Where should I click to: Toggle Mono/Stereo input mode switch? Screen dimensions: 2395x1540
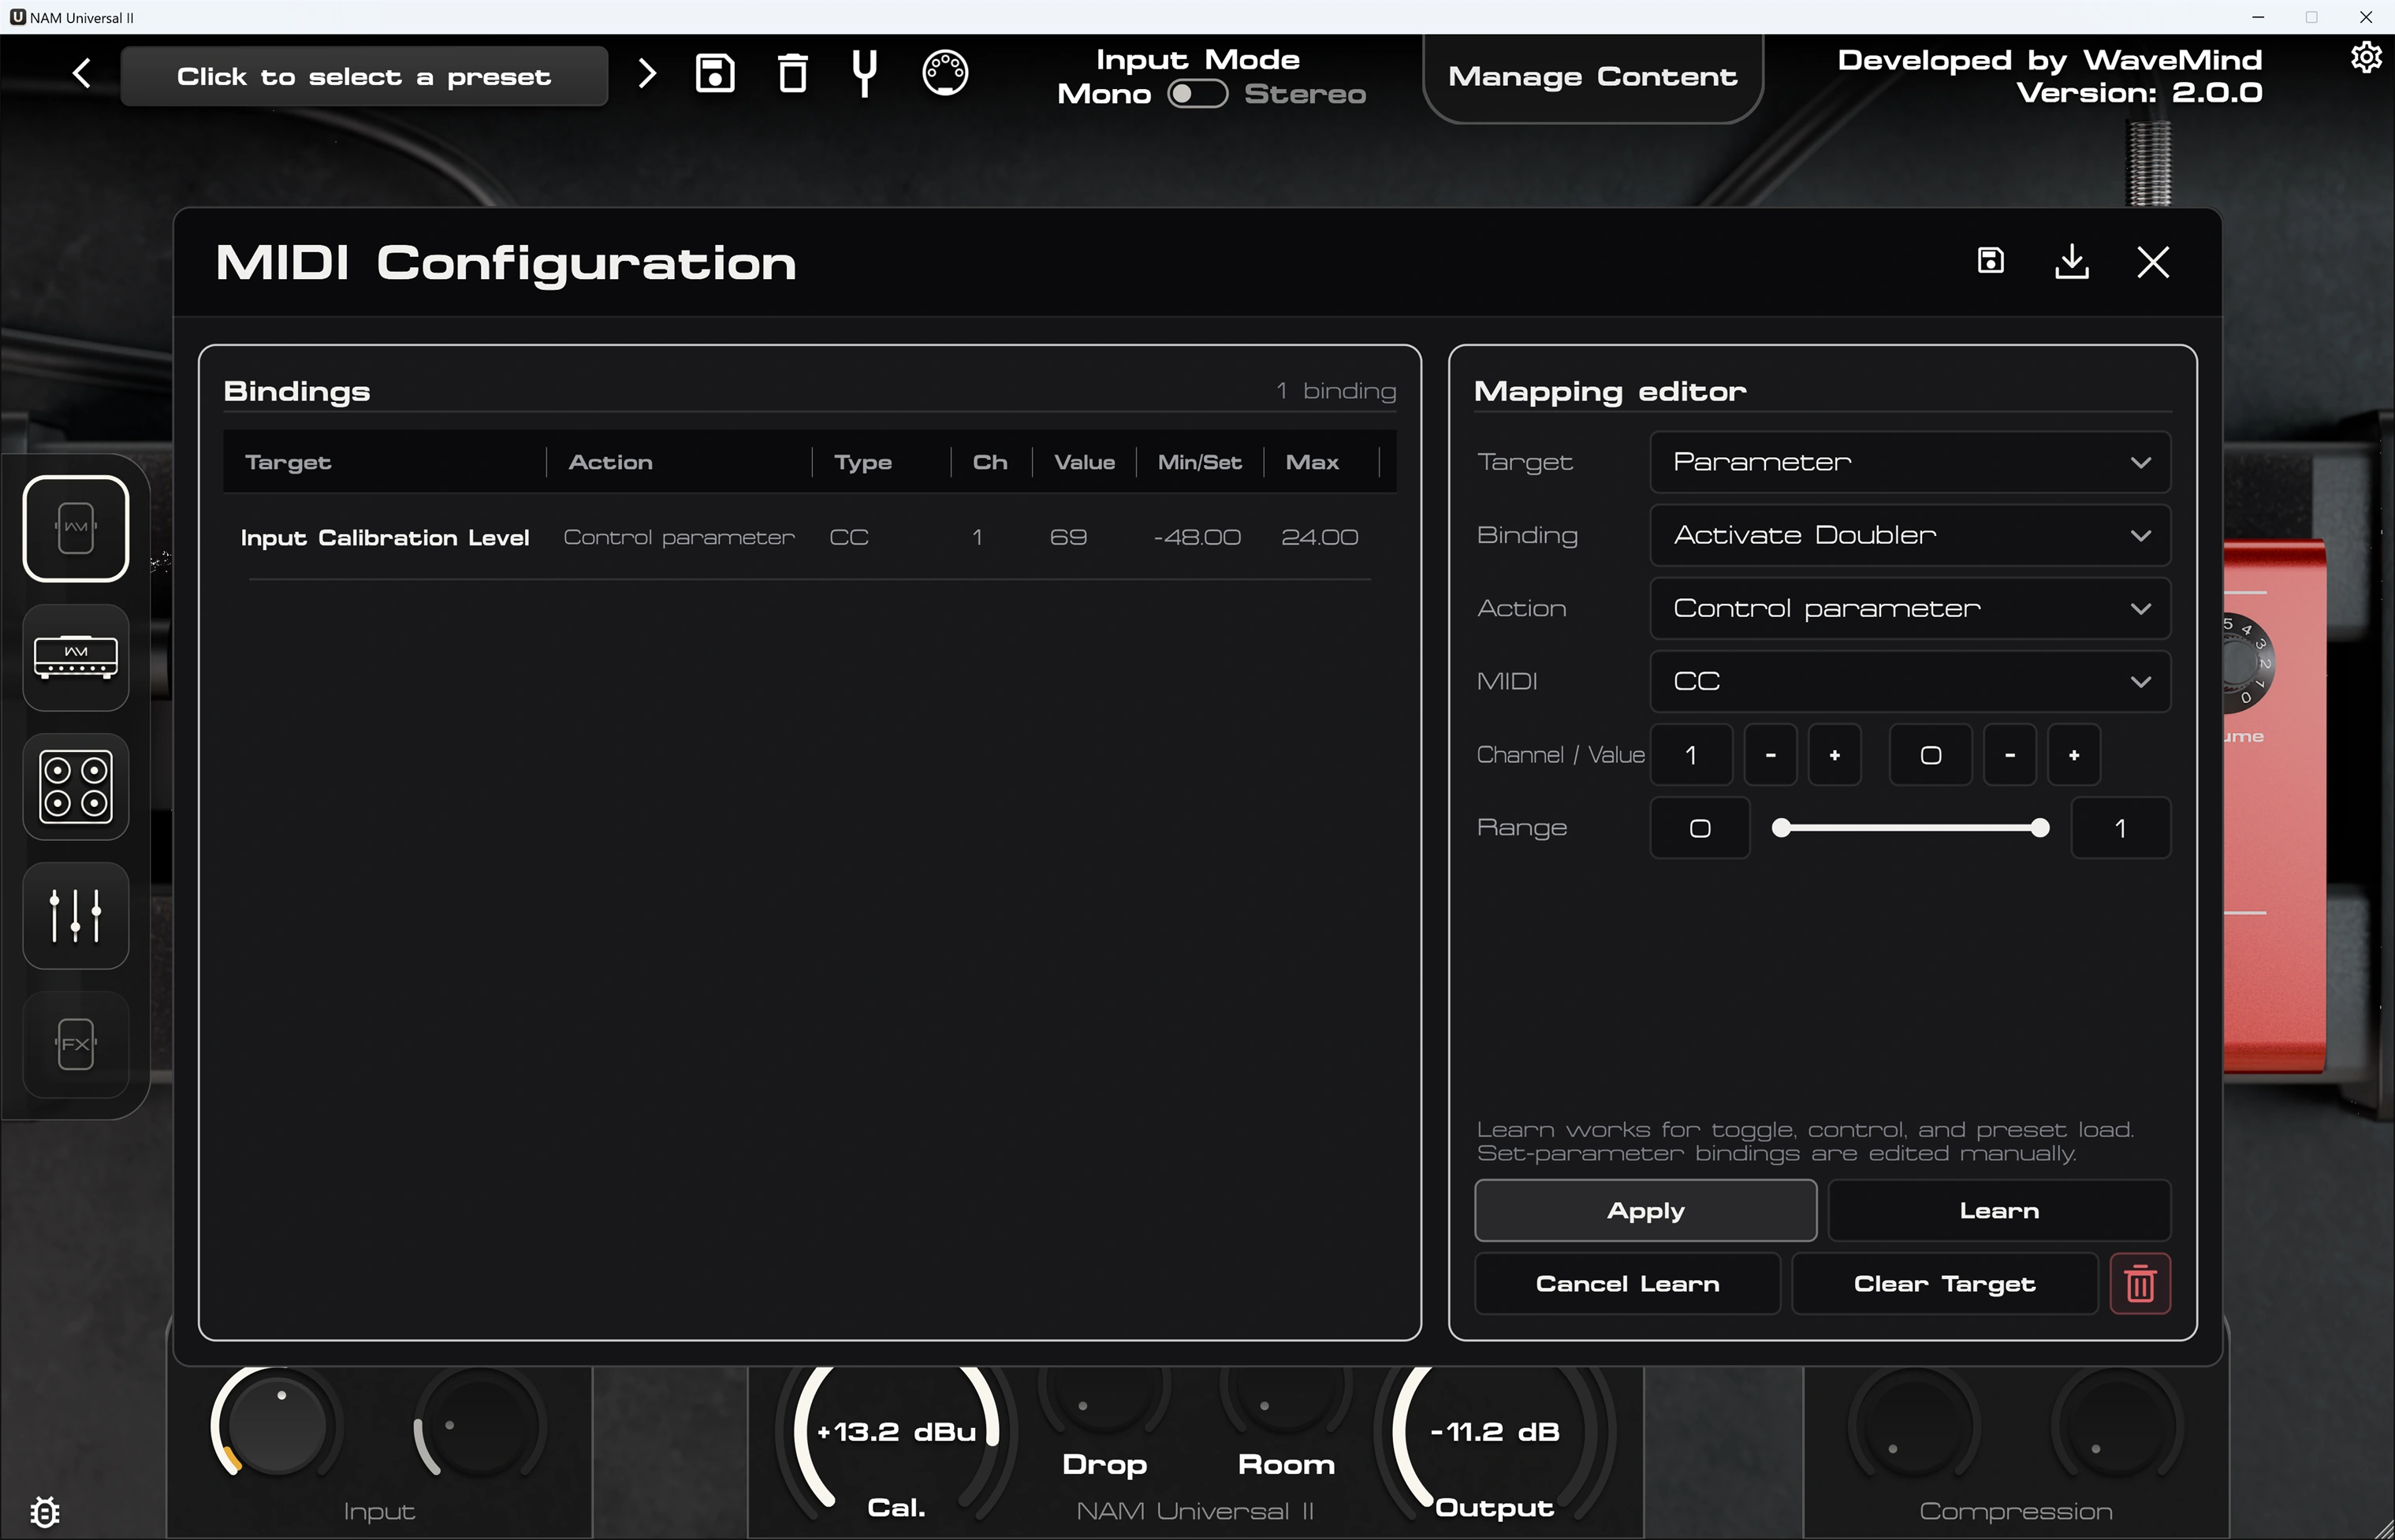(1197, 94)
